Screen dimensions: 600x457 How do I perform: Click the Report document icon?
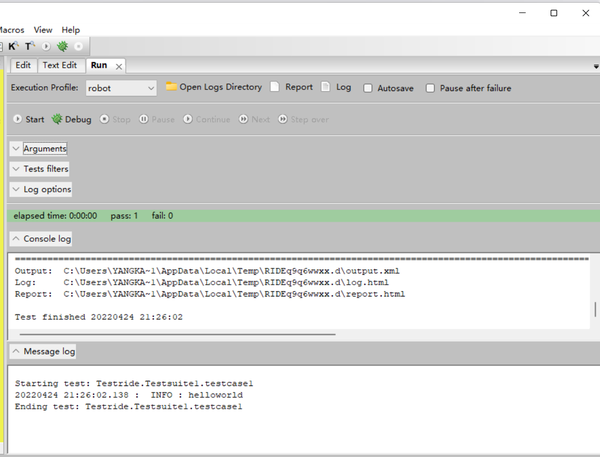click(274, 87)
